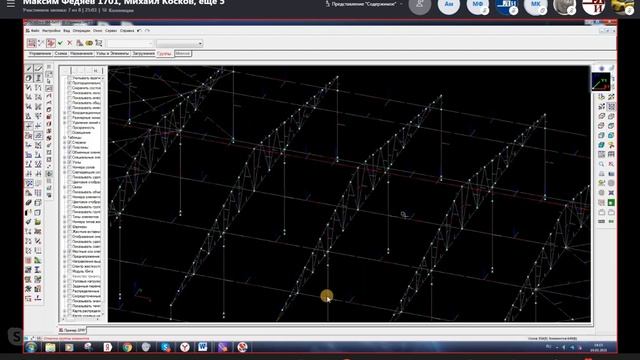Click the red highlighted icon in the top toolbar
This screenshot has width=640, height=360.
(51, 43)
